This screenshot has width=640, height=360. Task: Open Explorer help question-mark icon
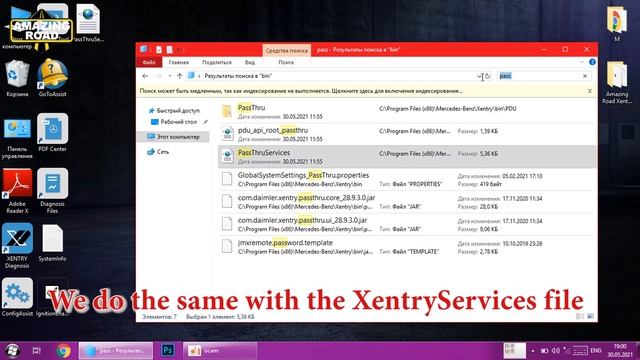tap(592, 62)
